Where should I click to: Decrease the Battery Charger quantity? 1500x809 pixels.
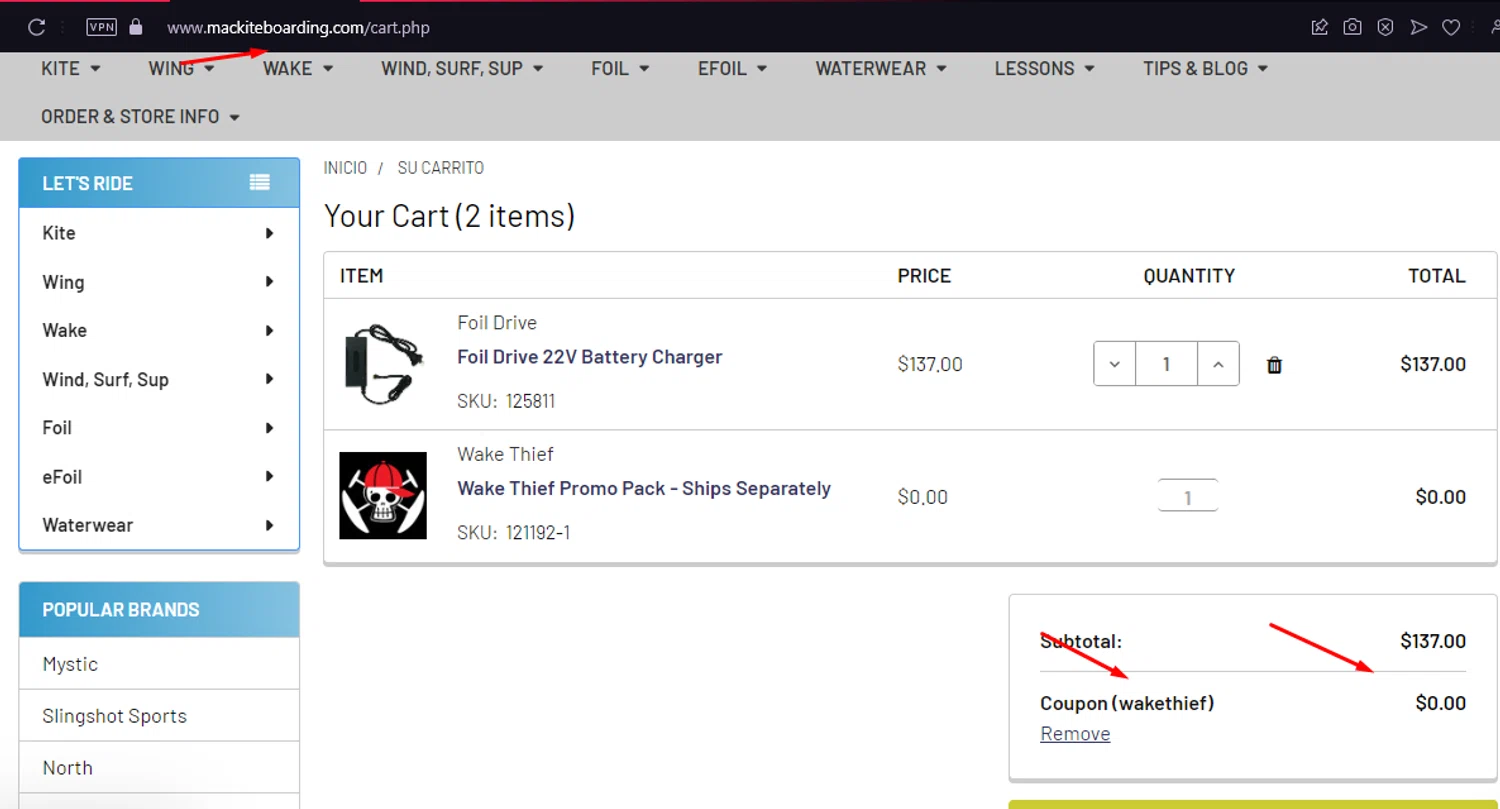(x=1114, y=364)
